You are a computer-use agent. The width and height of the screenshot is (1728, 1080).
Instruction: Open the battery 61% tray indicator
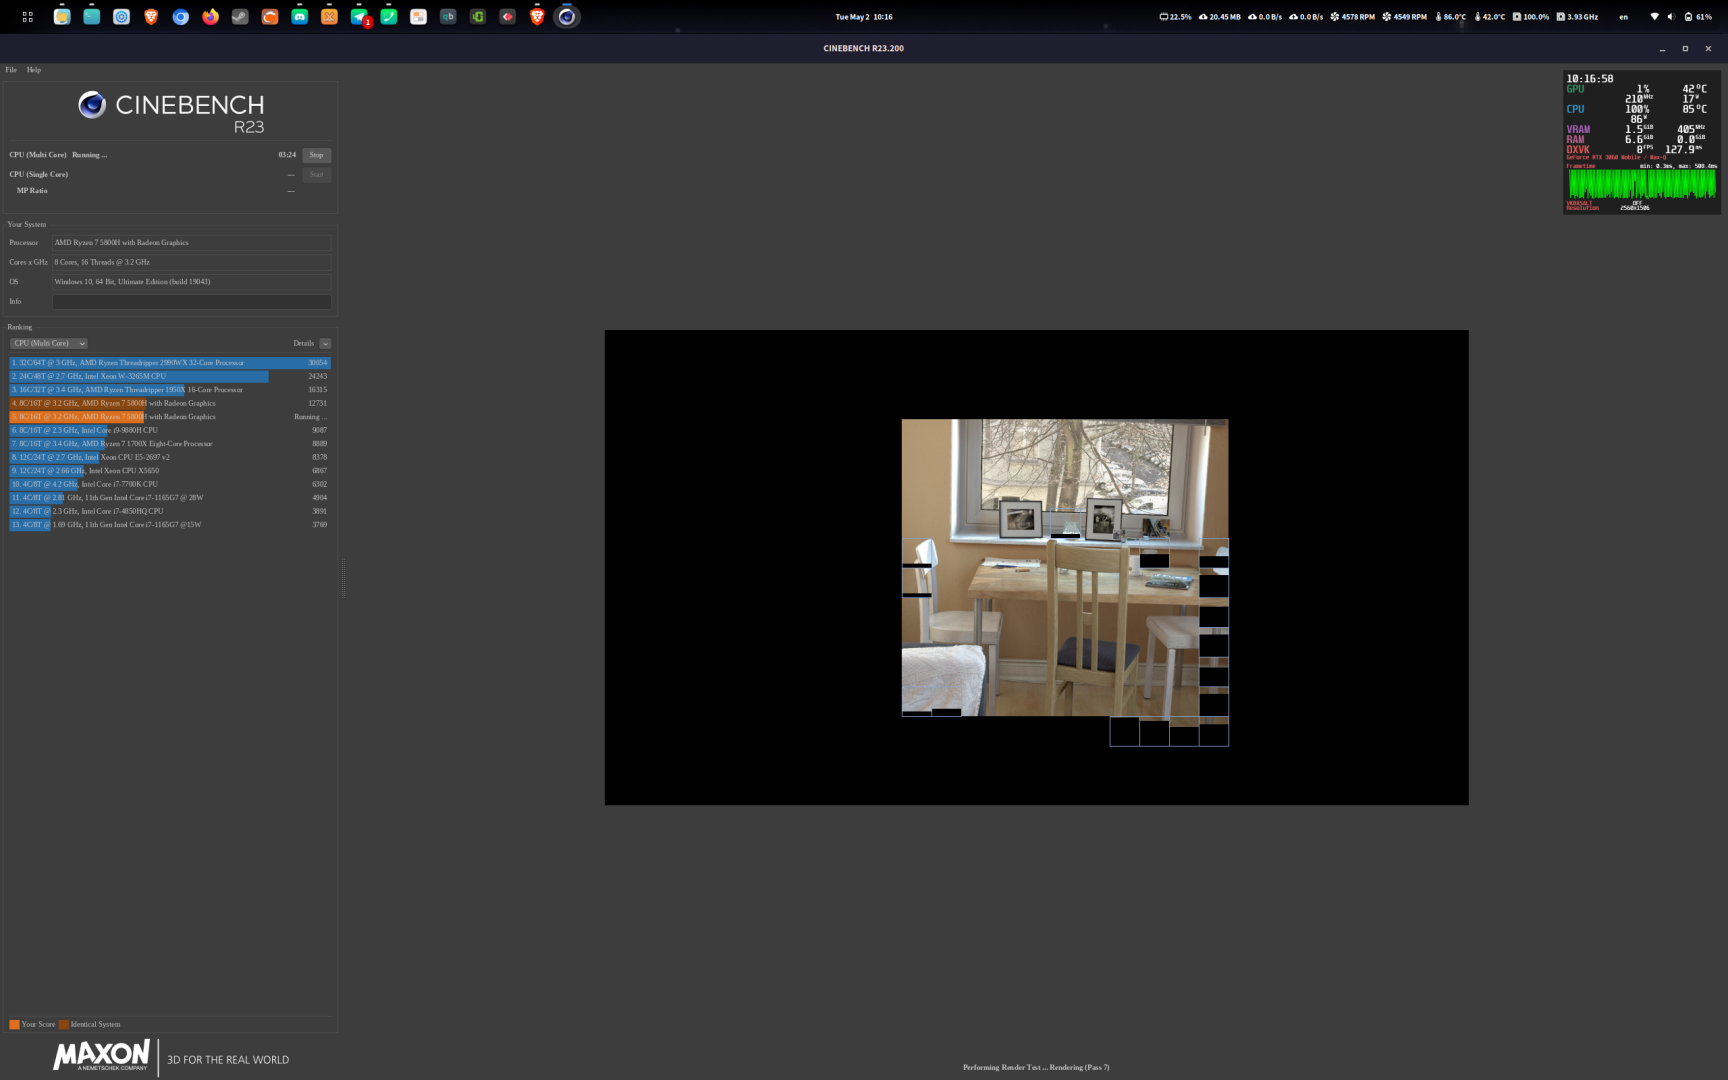pos(1698,17)
